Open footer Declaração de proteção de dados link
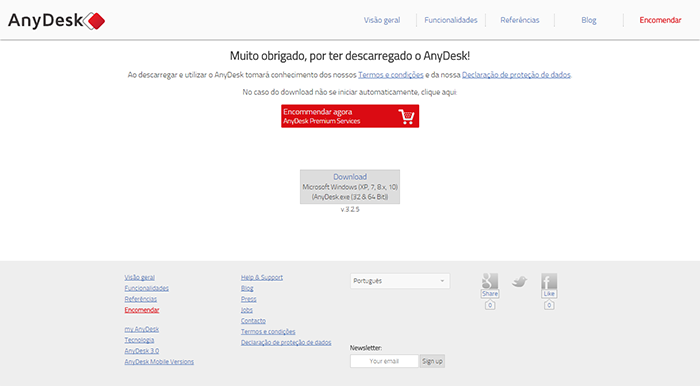This screenshot has width=700, height=386. pos(286,342)
